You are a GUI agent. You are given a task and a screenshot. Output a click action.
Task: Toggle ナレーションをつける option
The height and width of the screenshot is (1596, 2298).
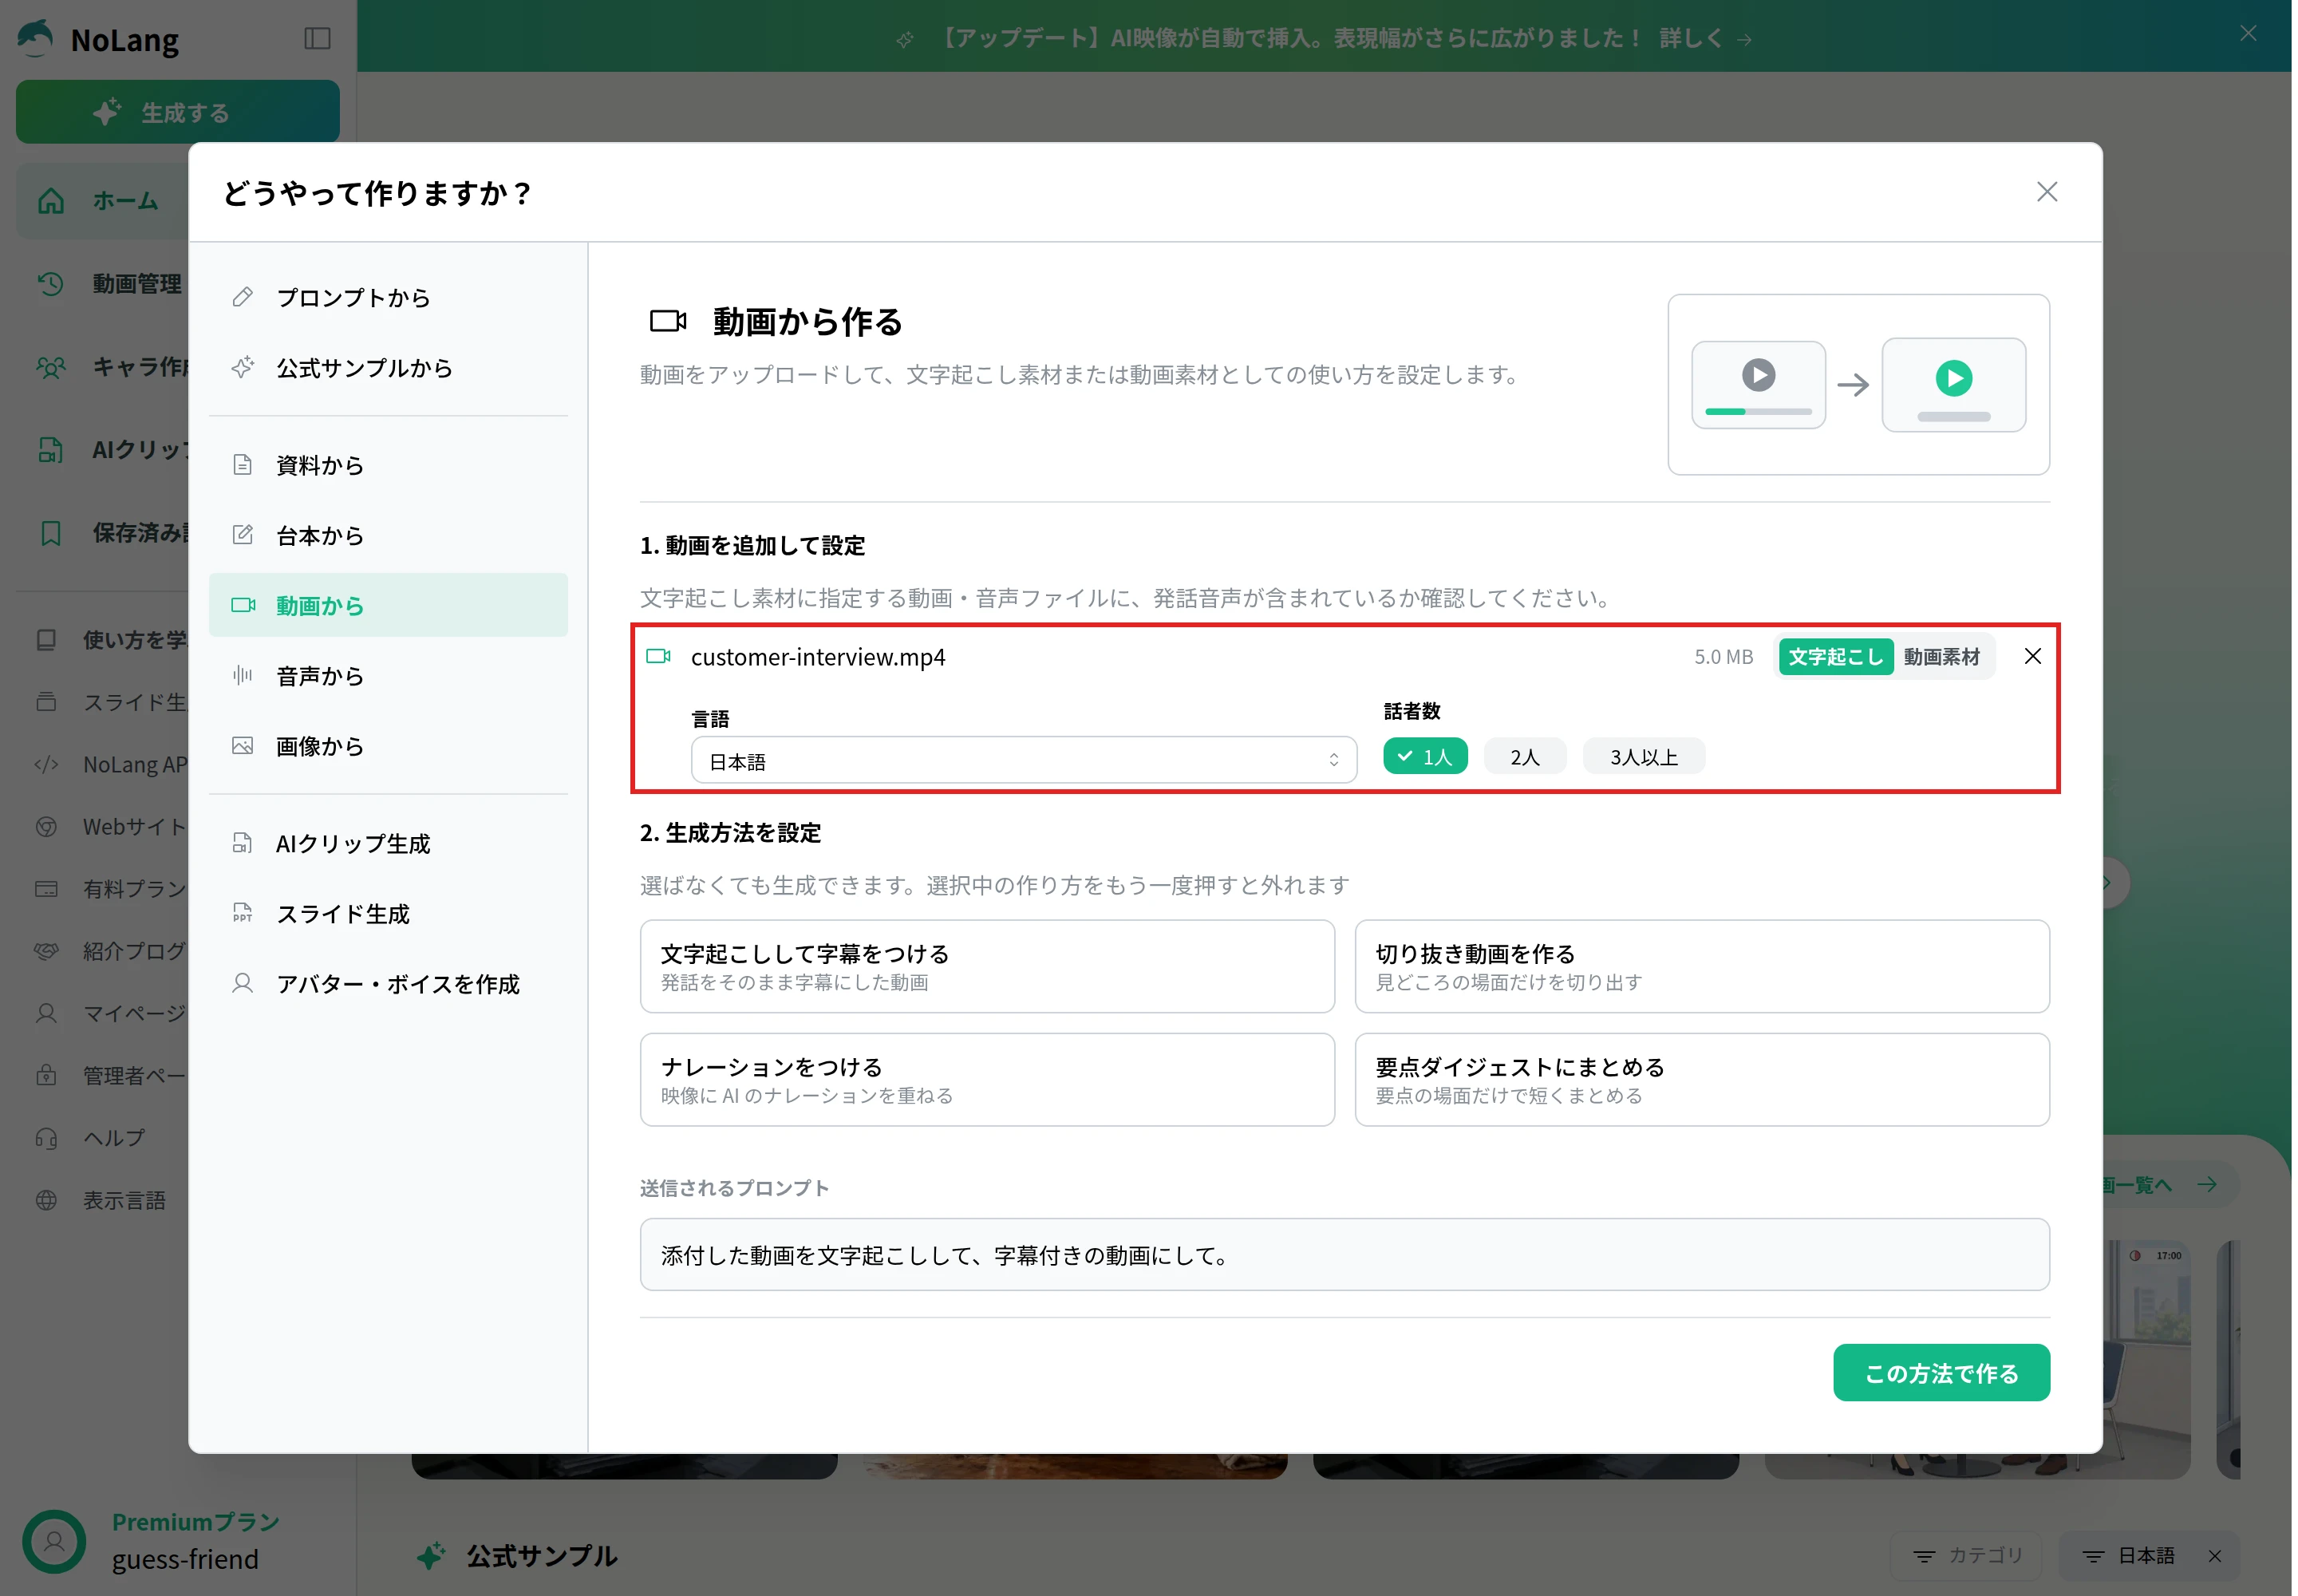987,1080
